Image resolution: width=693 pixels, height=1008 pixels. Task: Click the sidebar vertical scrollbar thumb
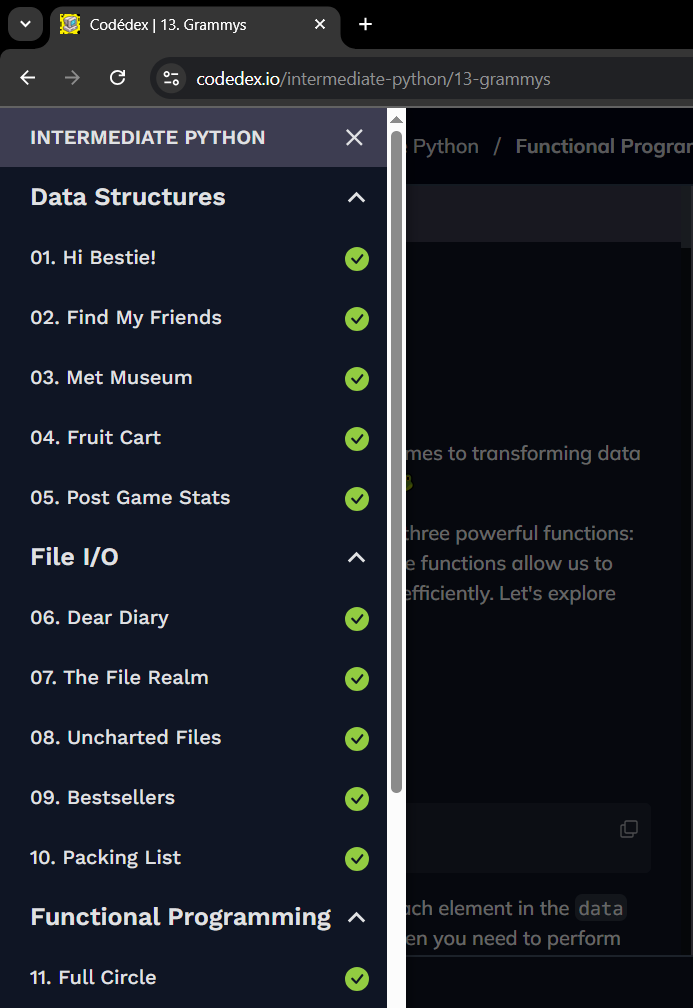397,462
